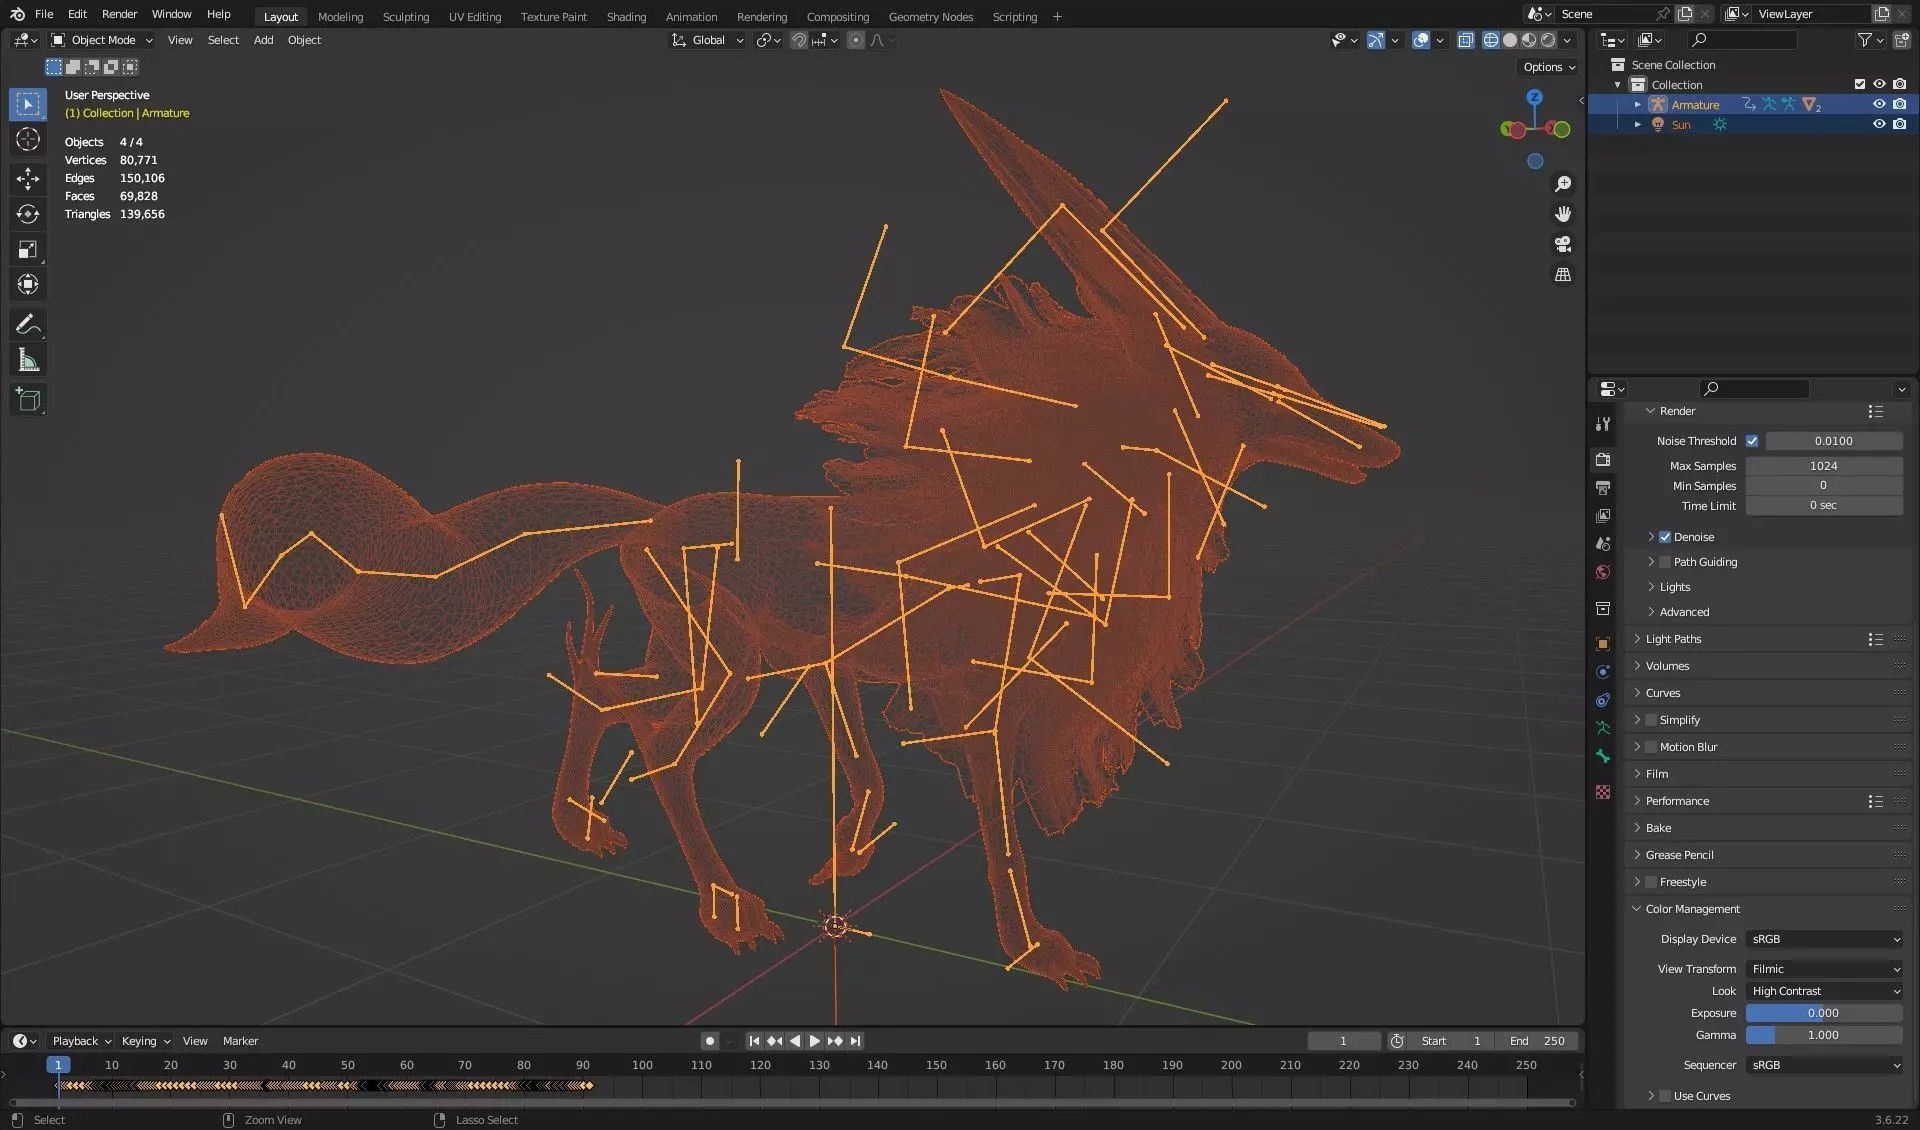The width and height of the screenshot is (1920, 1130).
Task: Activate the Scale tool
Action: point(28,249)
